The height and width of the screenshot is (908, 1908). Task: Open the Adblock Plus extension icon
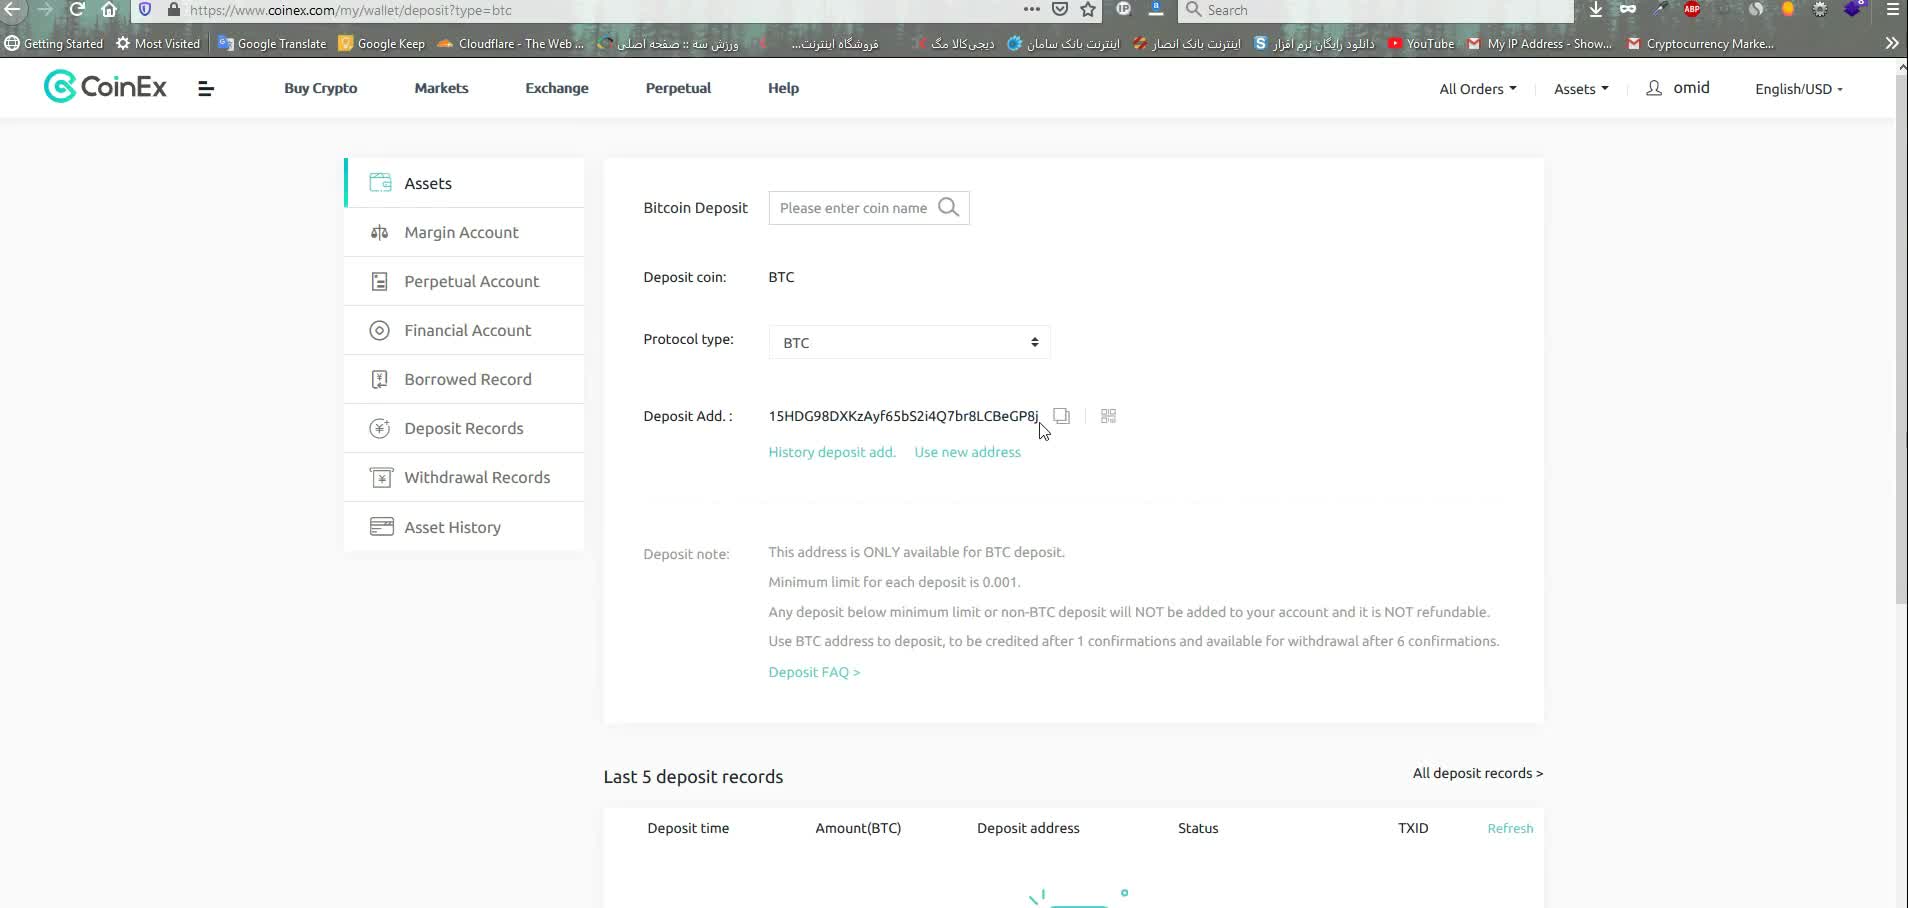[1692, 10]
